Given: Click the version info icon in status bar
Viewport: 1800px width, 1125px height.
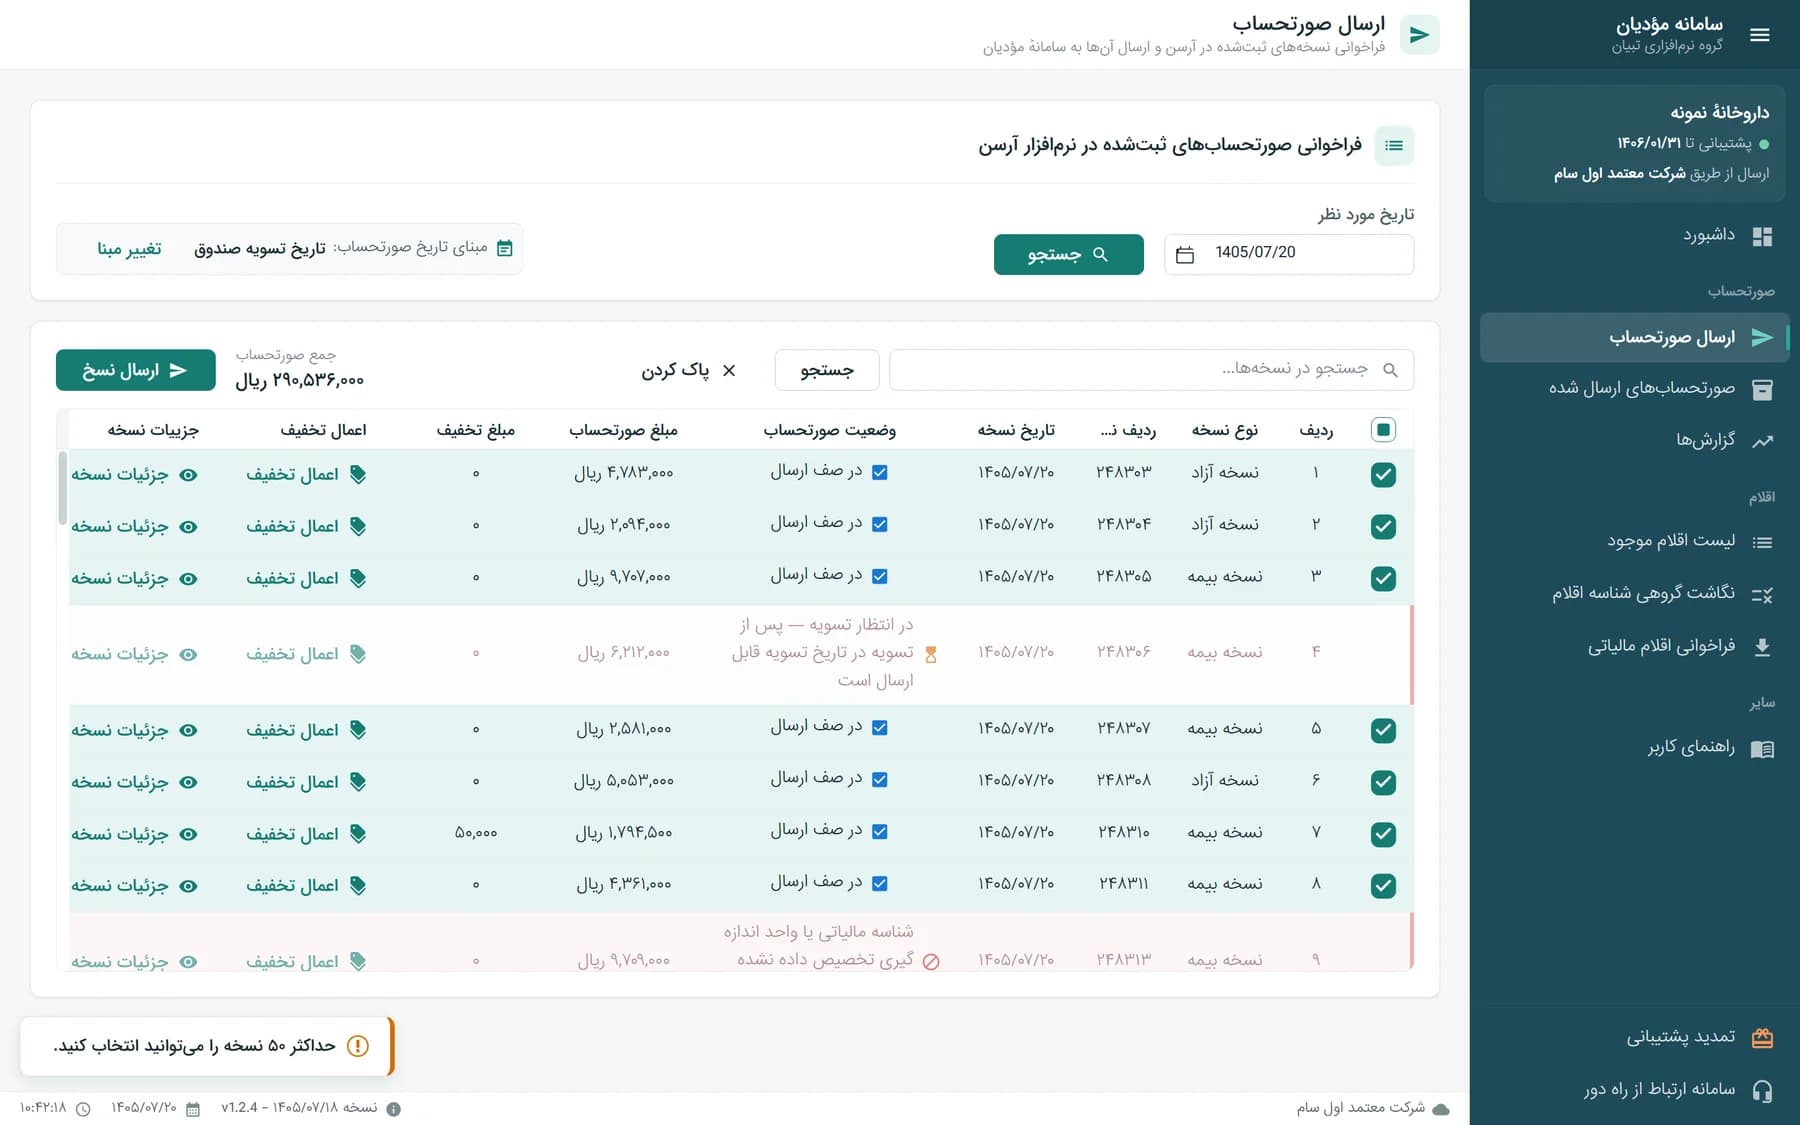Looking at the screenshot, I should coord(394,1109).
